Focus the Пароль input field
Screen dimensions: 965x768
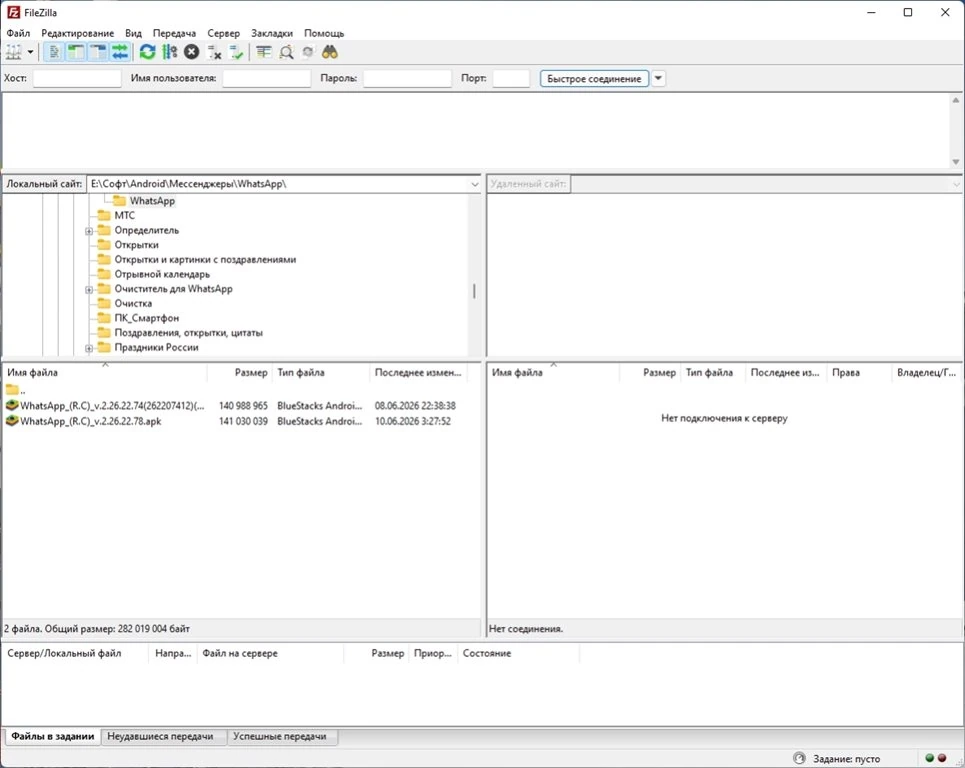pos(407,79)
